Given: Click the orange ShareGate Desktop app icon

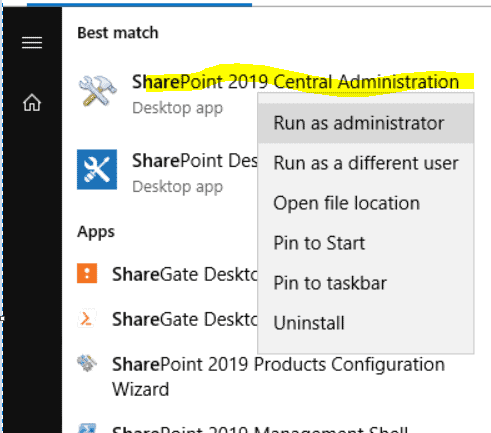Looking at the screenshot, I should pyautogui.click(x=87, y=273).
